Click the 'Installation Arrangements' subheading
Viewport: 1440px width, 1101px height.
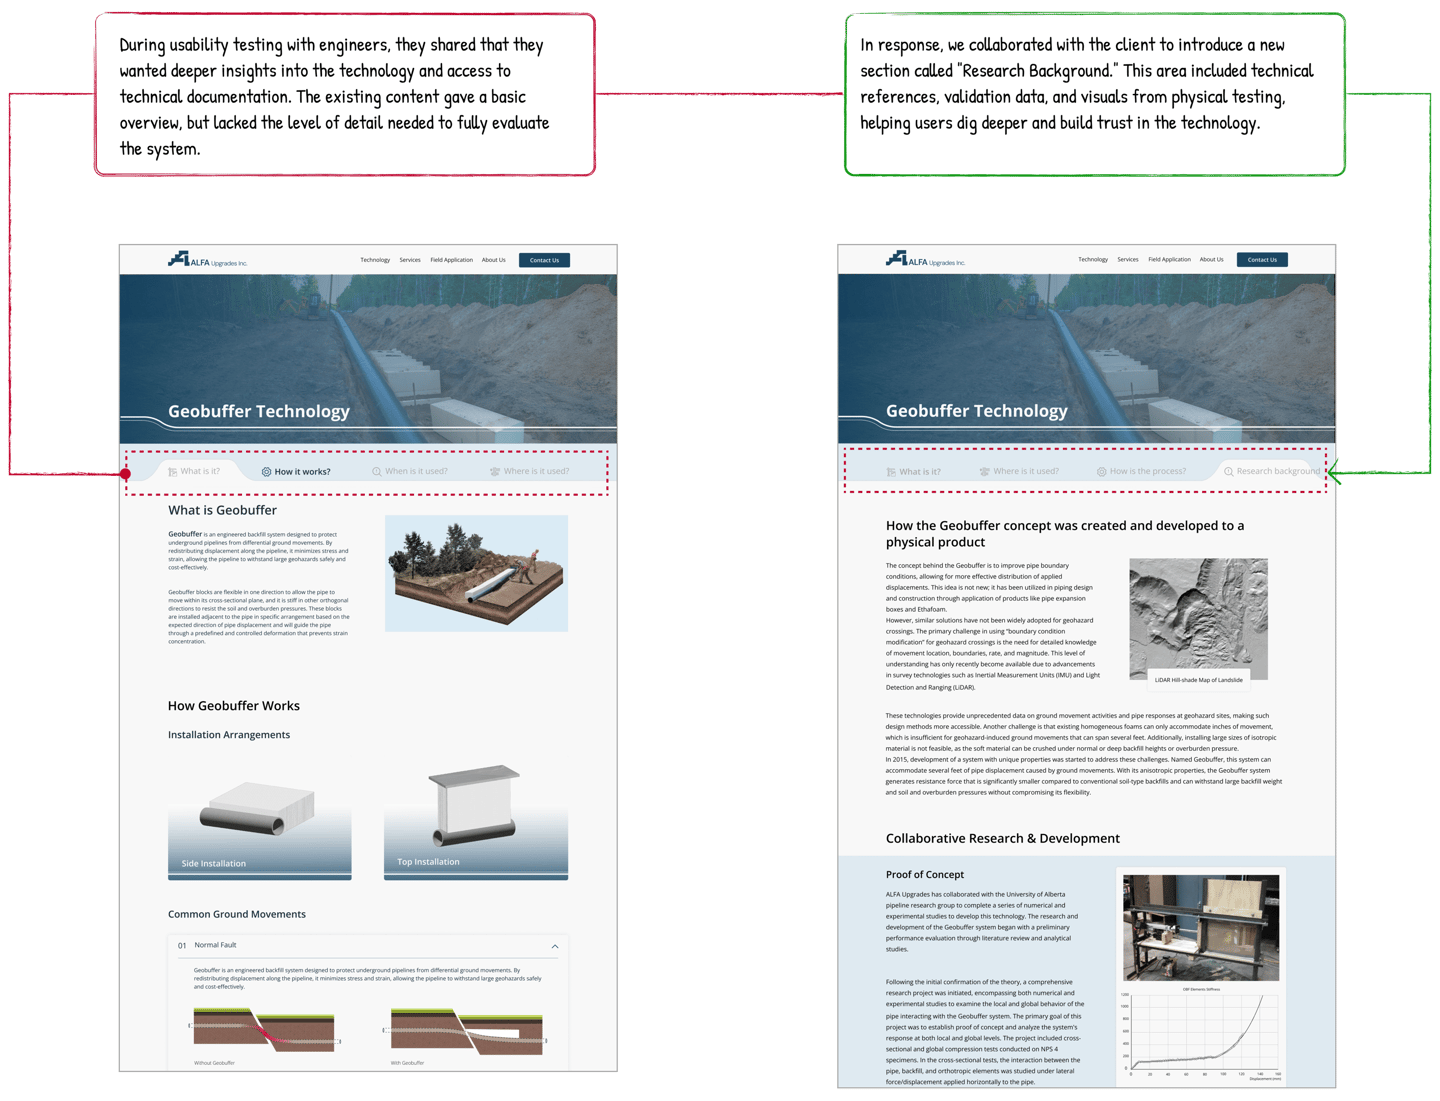pyautogui.click(x=229, y=735)
